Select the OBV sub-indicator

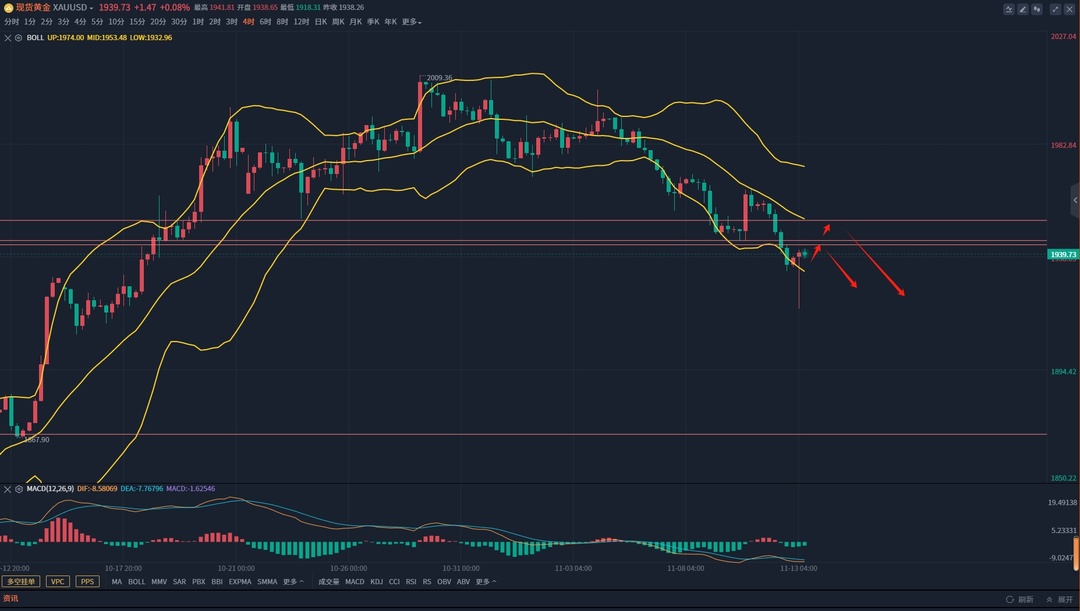click(x=444, y=582)
